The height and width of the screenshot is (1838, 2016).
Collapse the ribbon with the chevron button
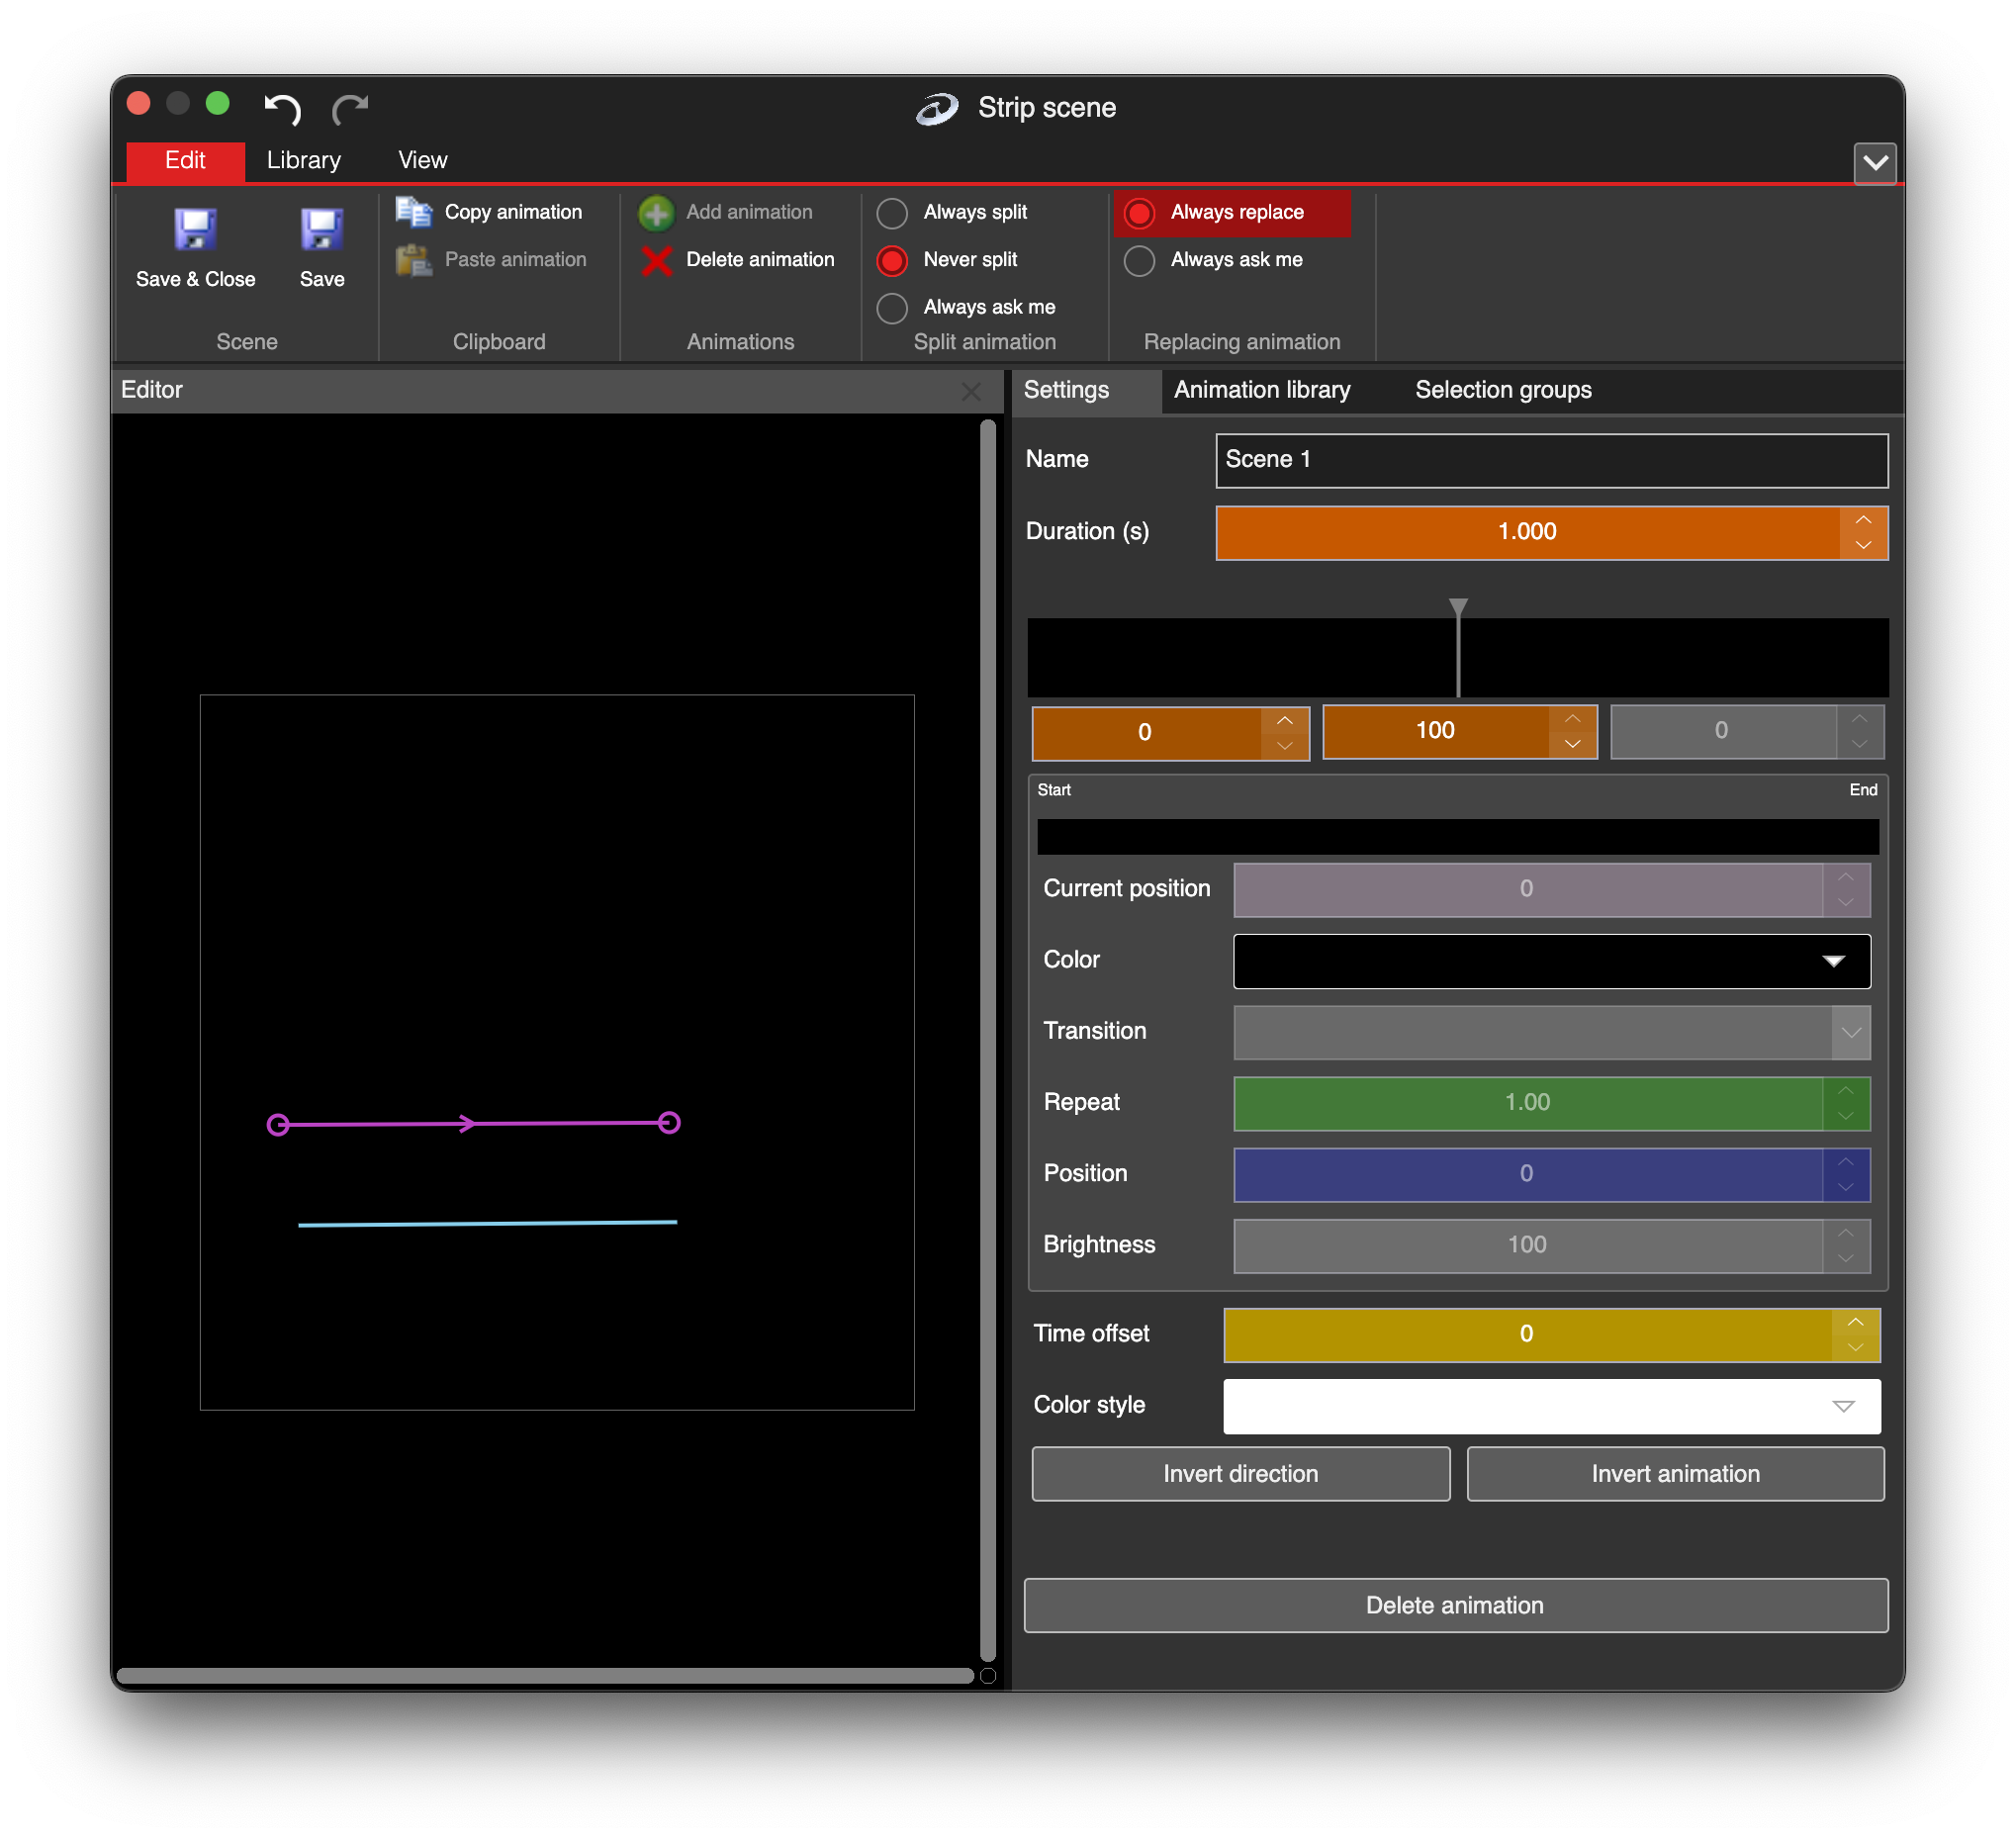click(x=1875, y=163)
